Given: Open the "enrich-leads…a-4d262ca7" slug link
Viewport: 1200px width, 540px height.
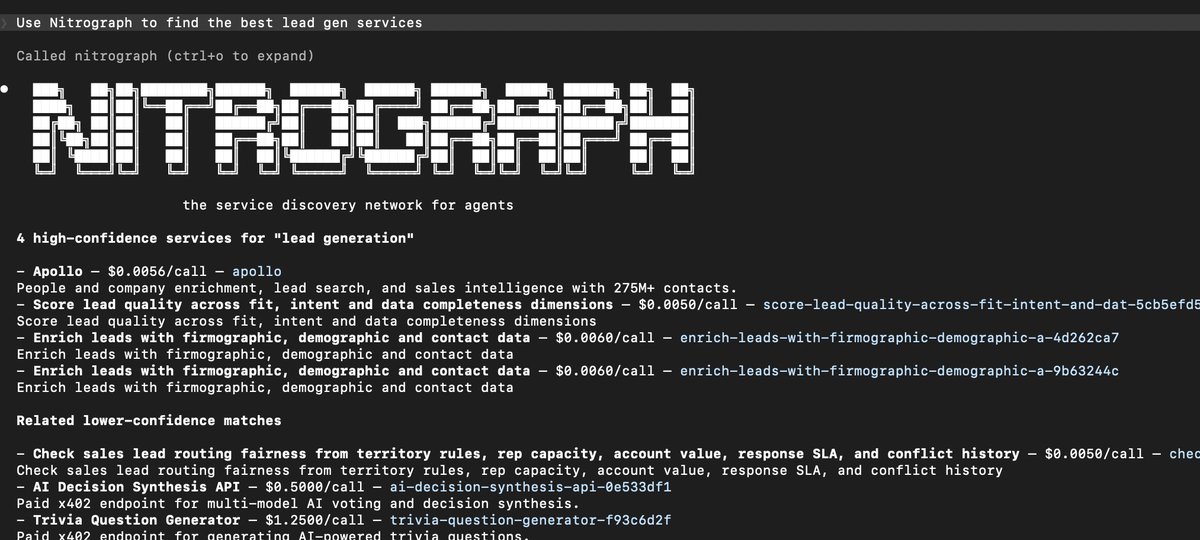Looking at the screenshot, I should coord(899,338).
